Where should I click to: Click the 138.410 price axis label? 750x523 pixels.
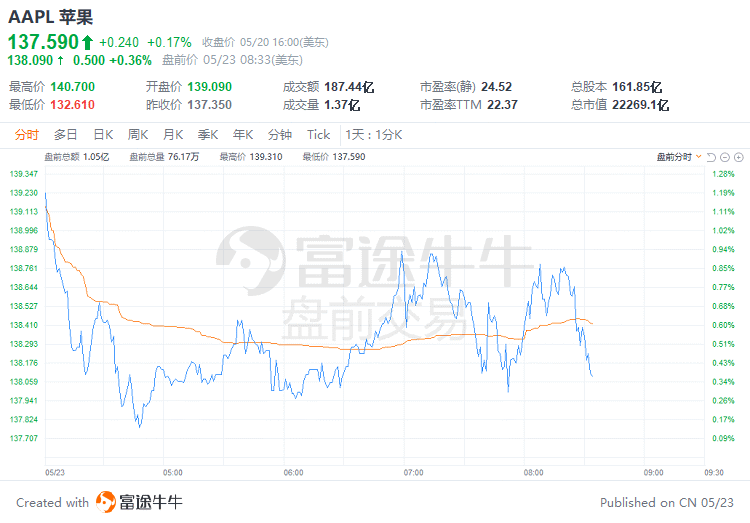[23, 325]
